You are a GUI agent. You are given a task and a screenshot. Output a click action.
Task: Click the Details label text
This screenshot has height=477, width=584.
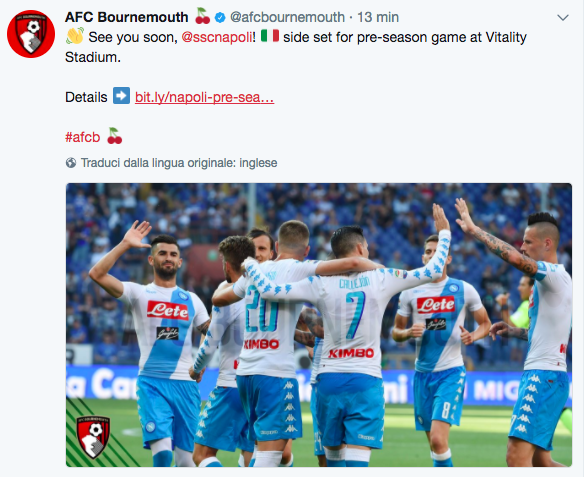pyautogui.click(x=86, y=97)
